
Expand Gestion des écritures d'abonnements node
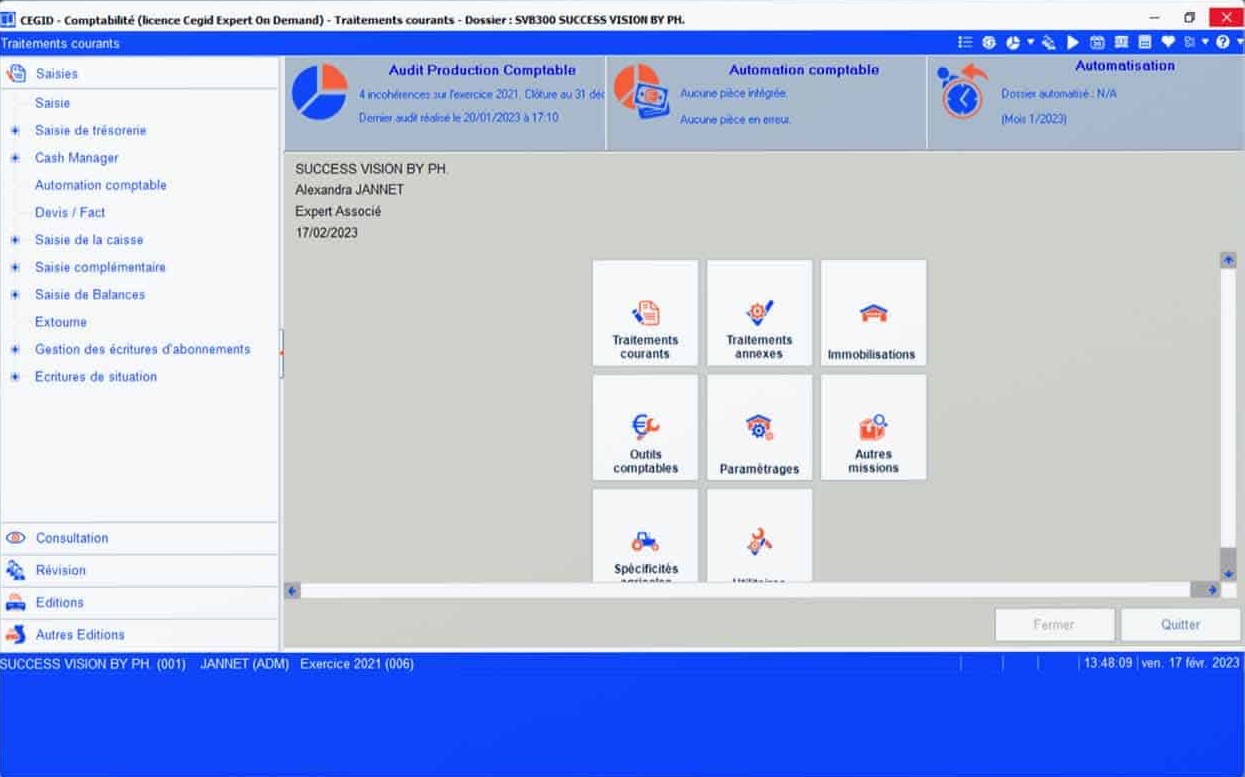15,349
